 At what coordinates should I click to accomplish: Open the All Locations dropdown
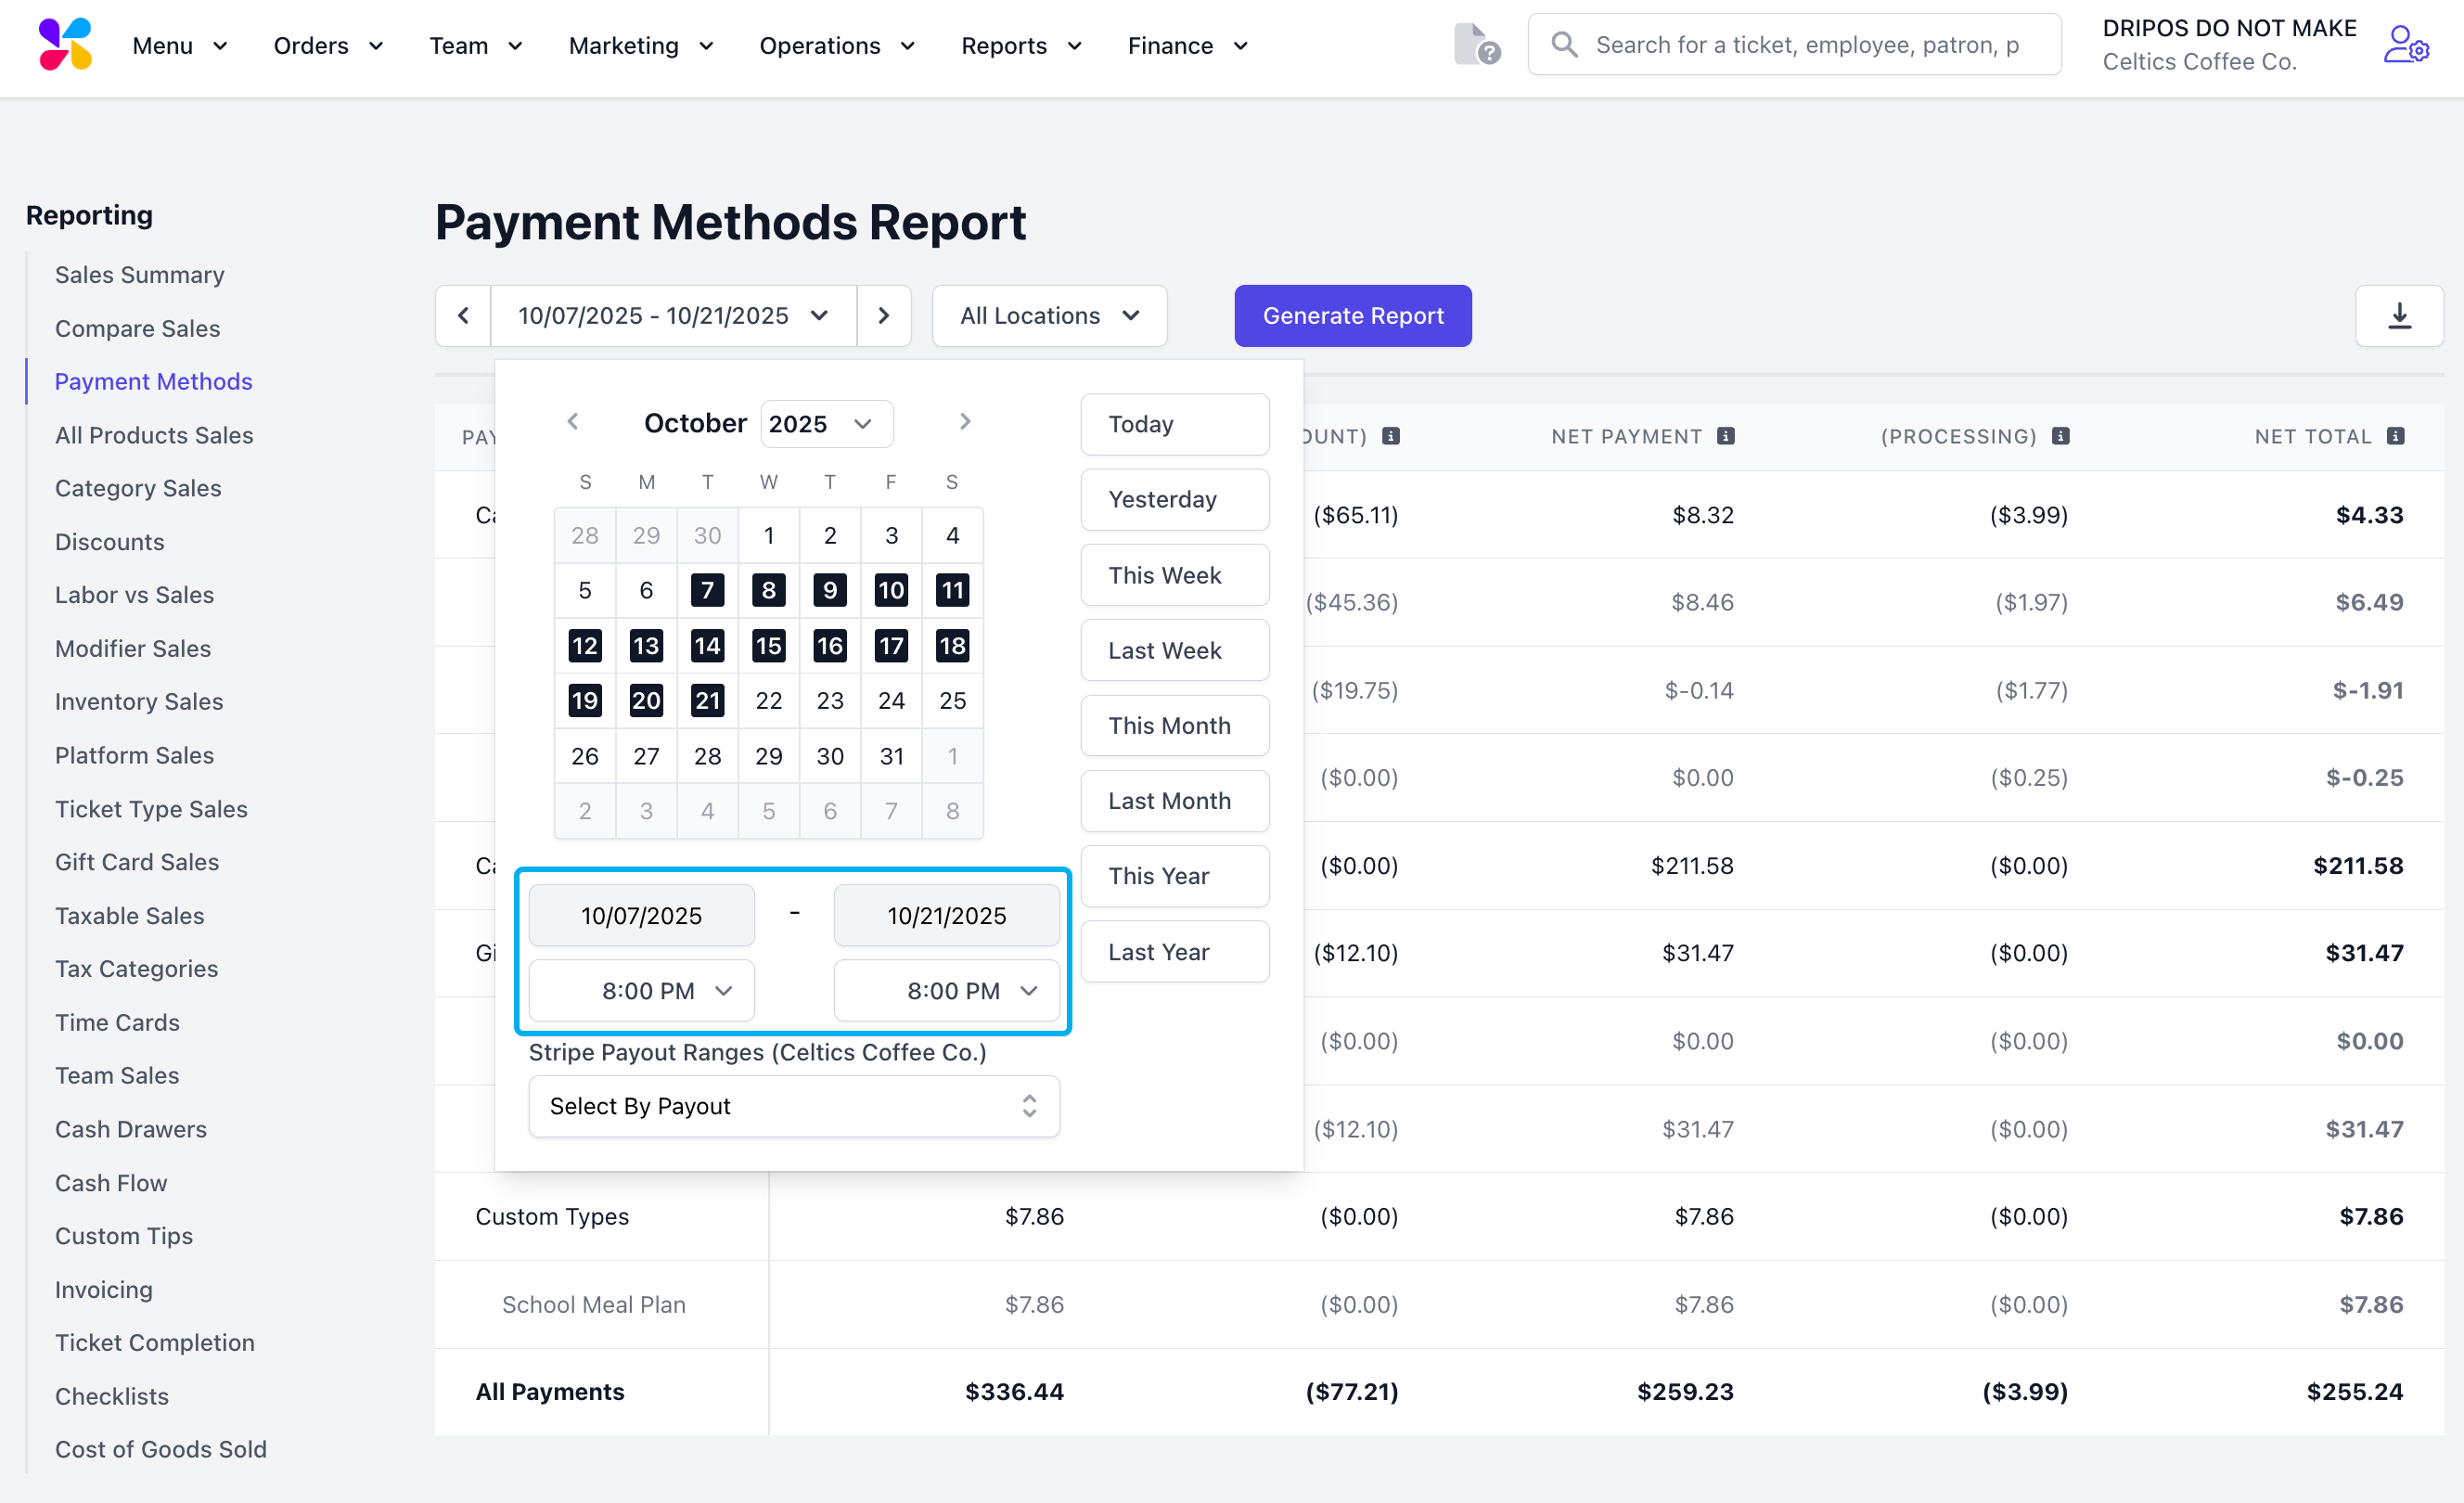[1049, 316]
